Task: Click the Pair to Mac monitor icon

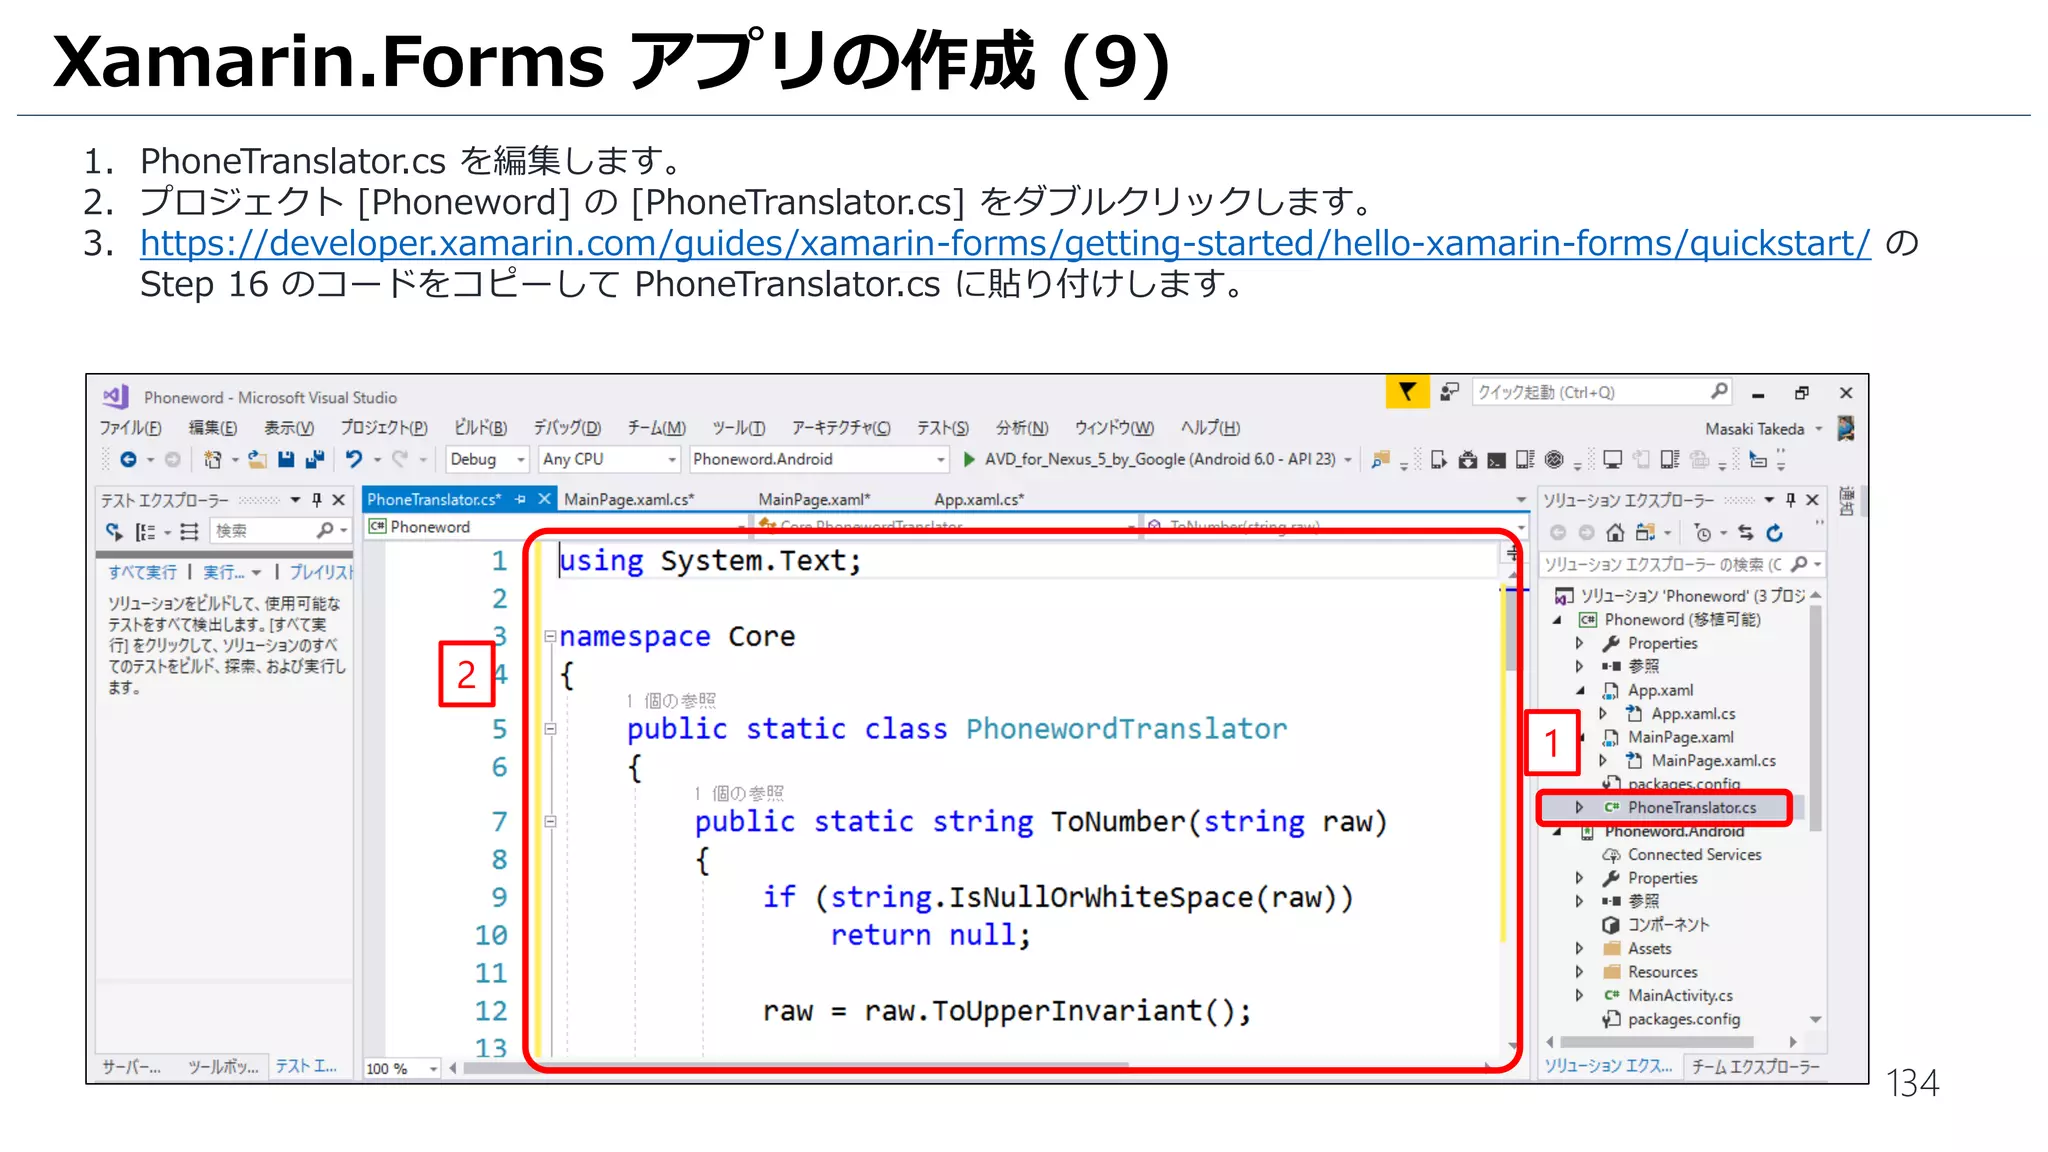Action: pyautogui.click(x=1612, y=459)
